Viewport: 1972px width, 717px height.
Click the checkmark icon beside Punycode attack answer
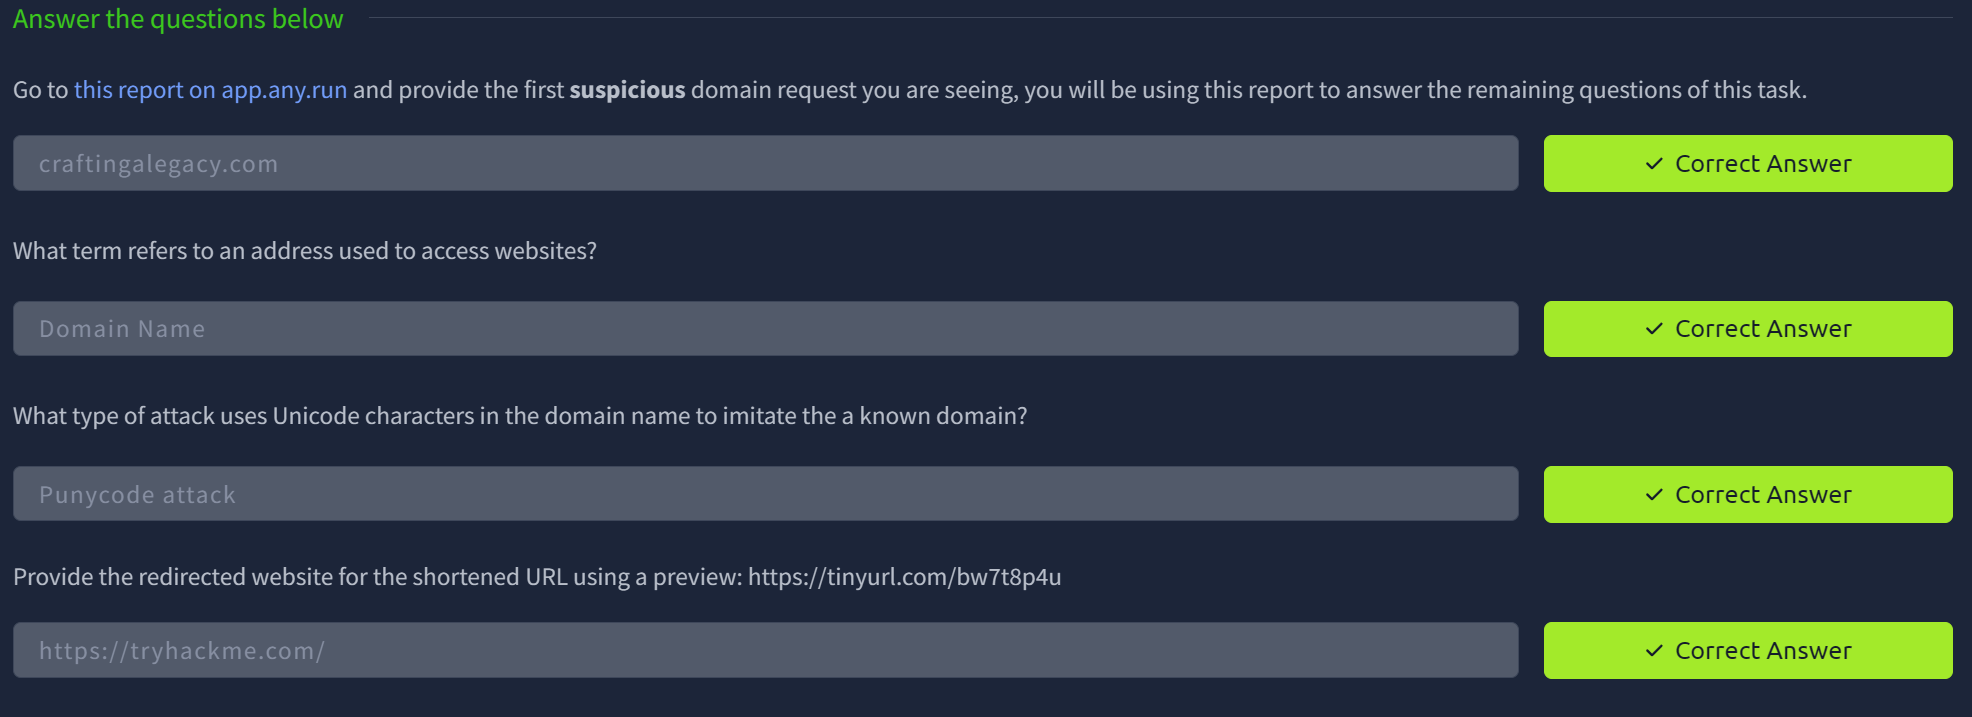pyautogui.click(x=1654, y=495)
